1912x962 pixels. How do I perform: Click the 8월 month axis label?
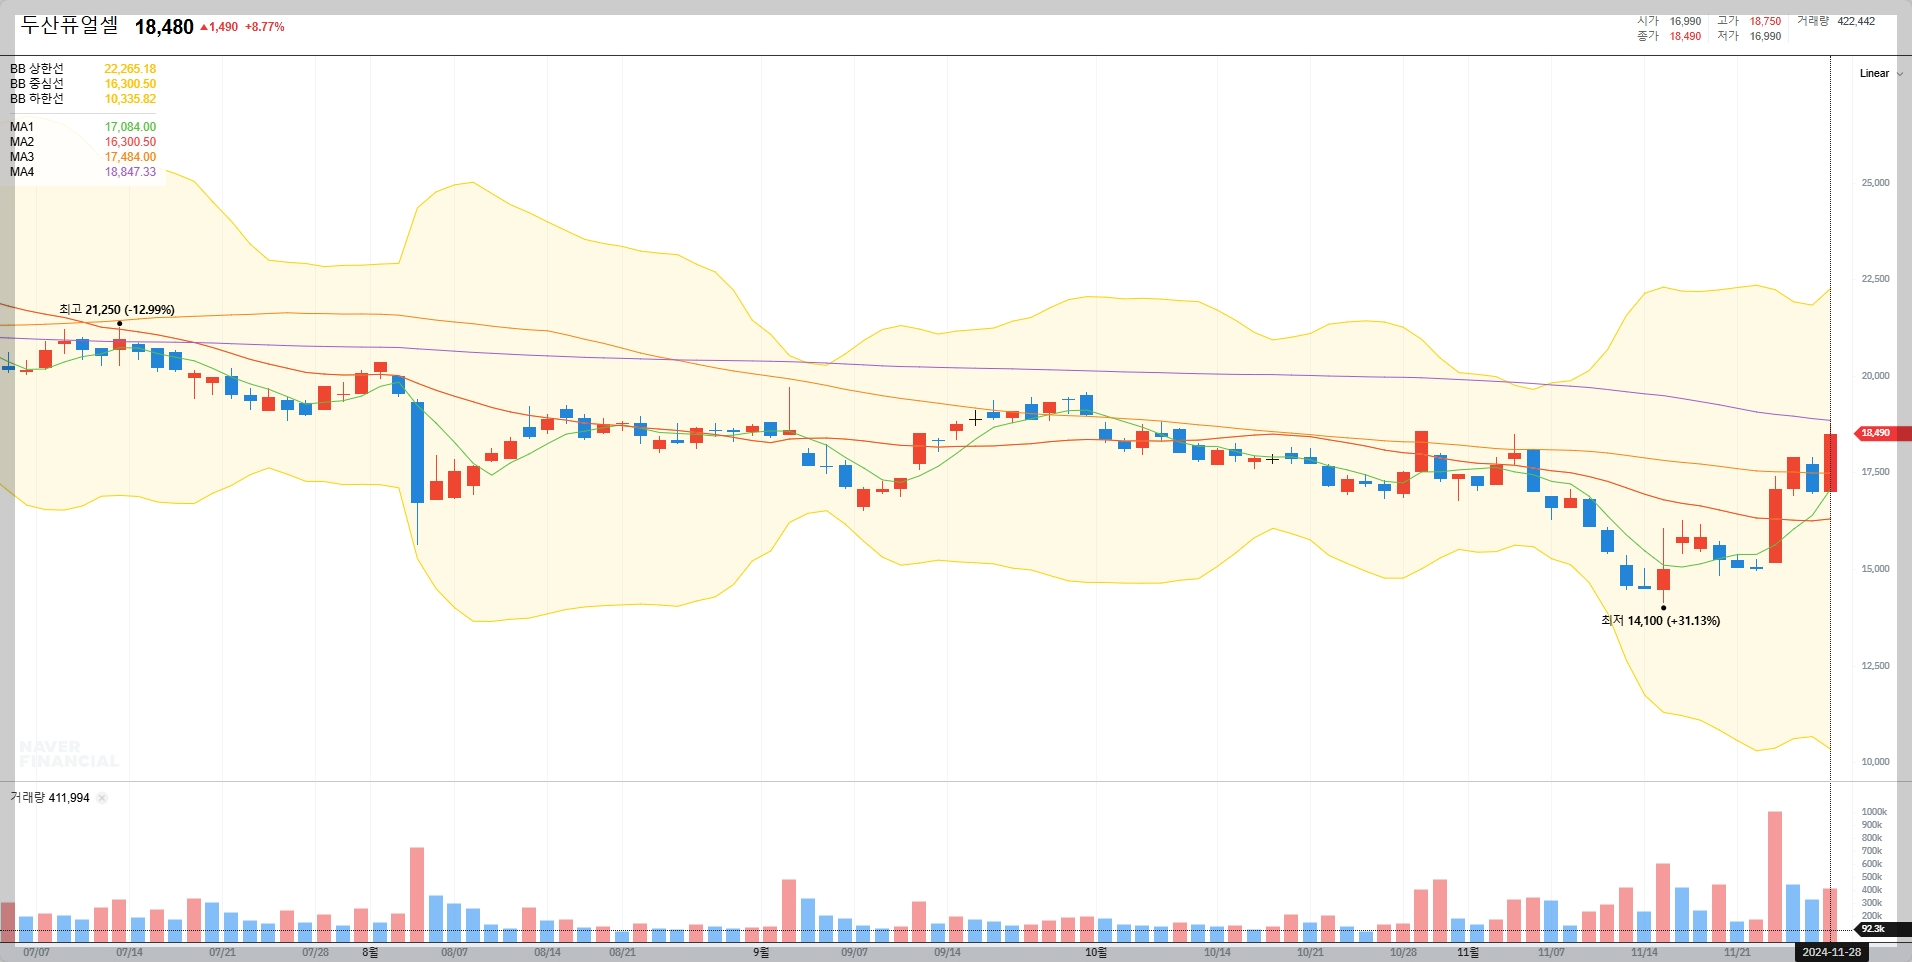370,953
